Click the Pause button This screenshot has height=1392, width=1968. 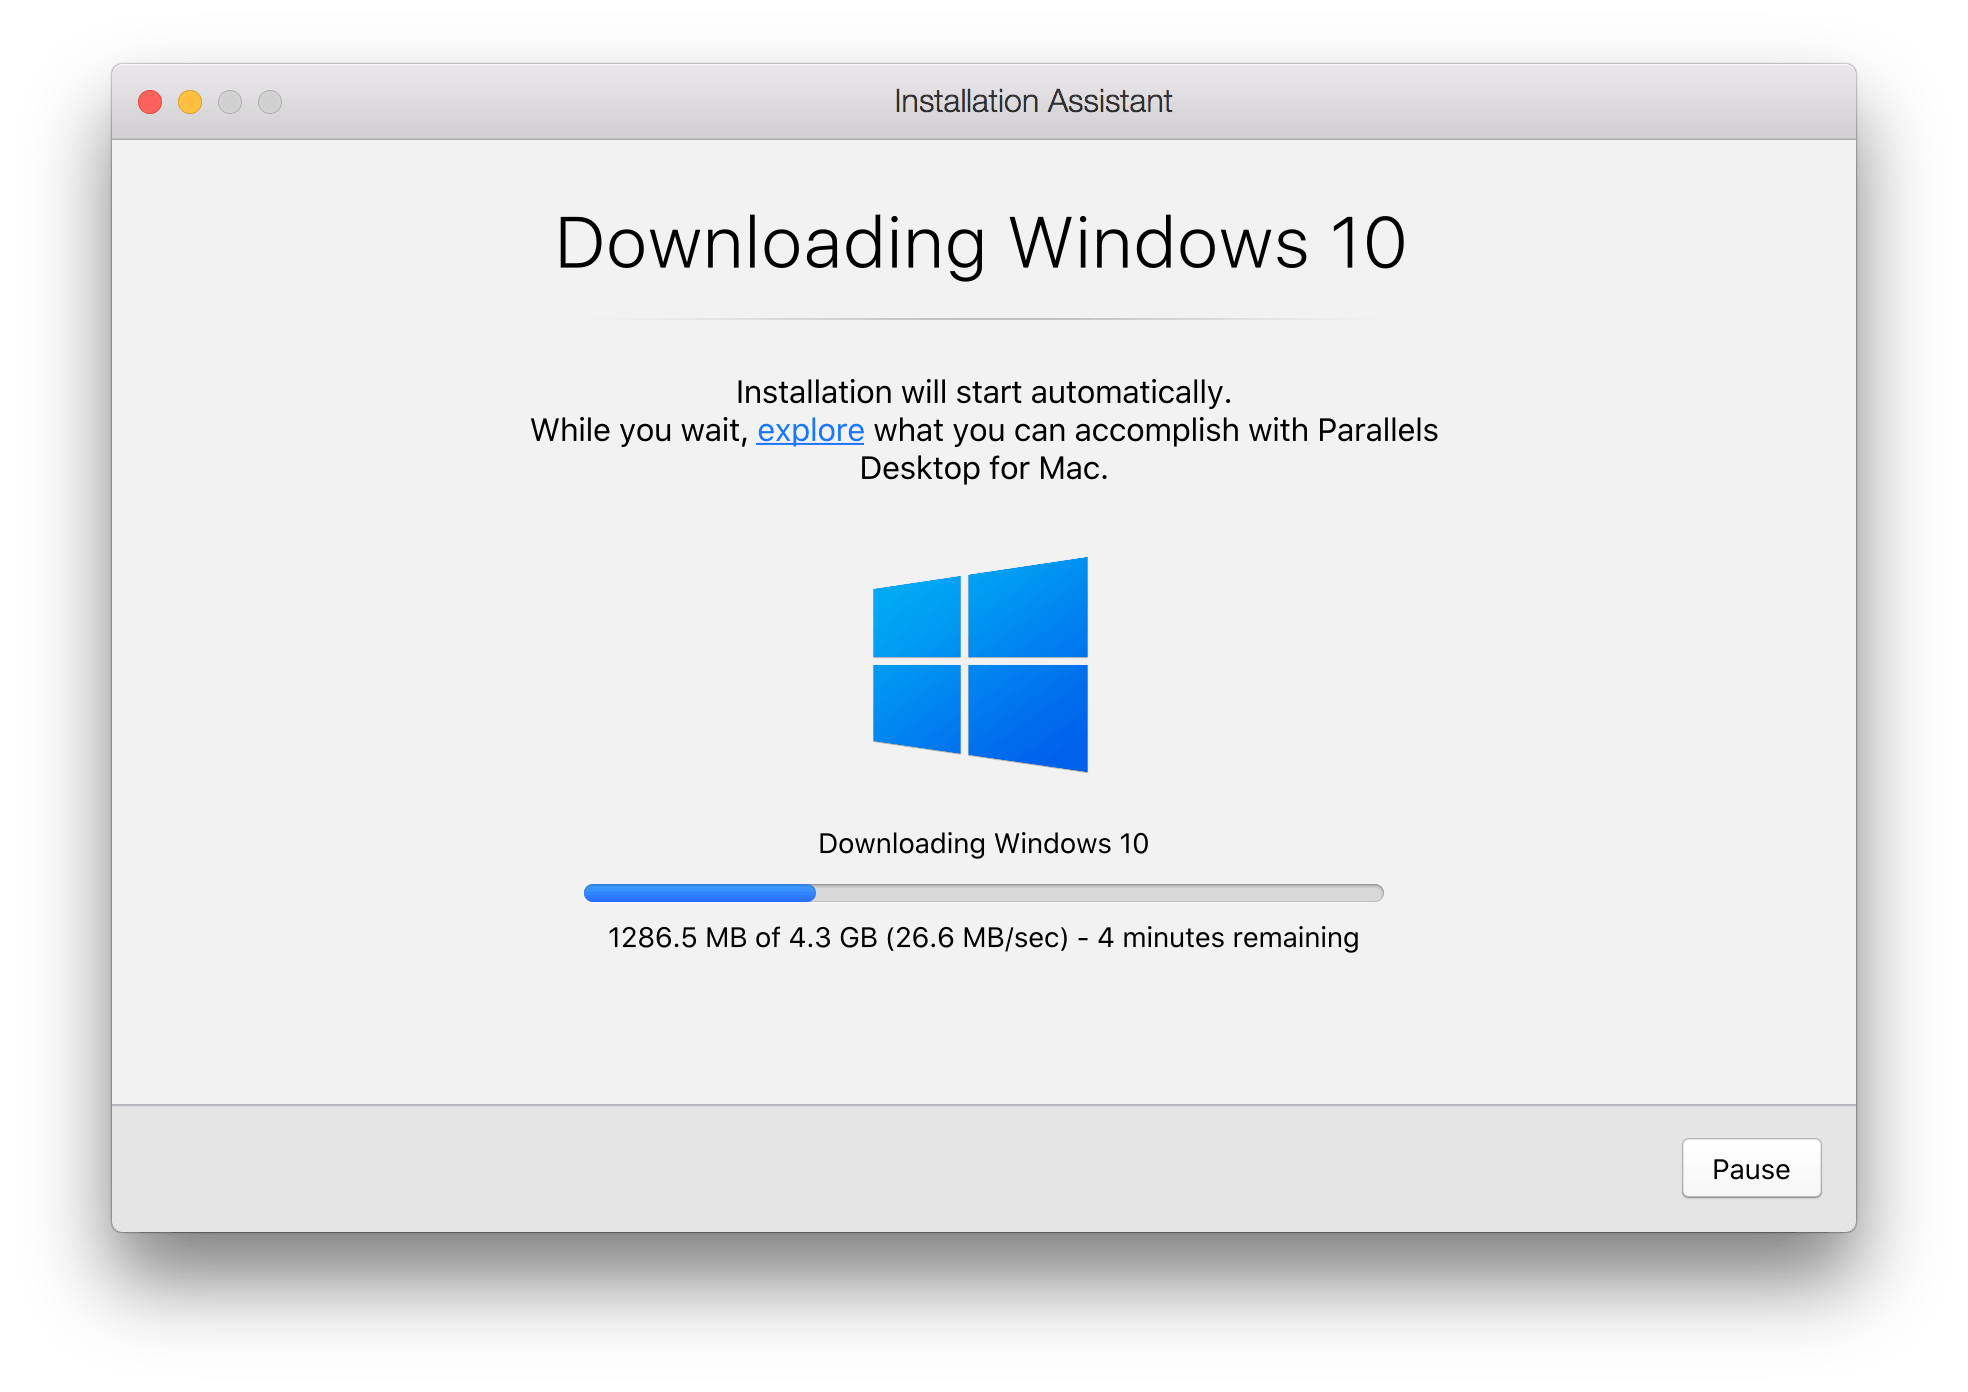(1750, 1168)
